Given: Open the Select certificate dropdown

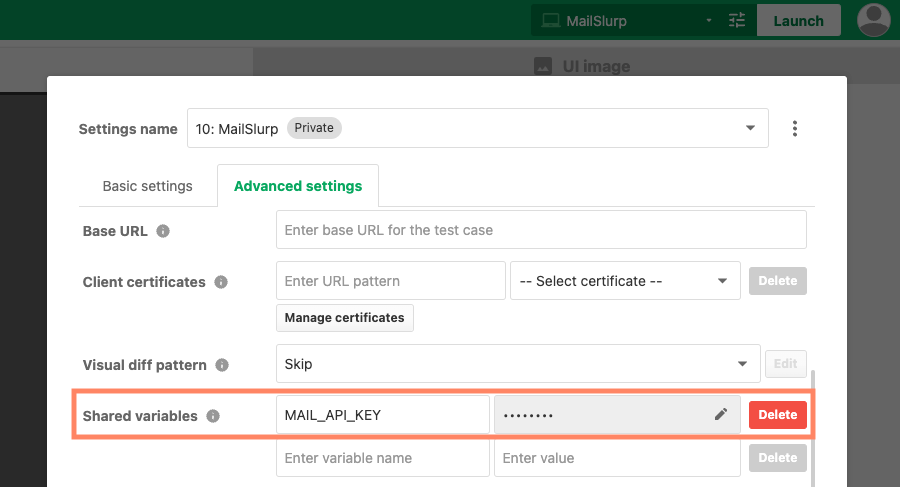Looking at the screenshot, I should (625, 281).
